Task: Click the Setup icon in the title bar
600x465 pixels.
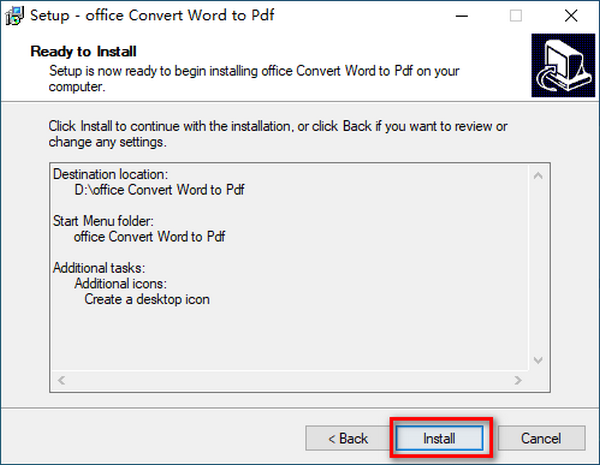Action: 14,16
